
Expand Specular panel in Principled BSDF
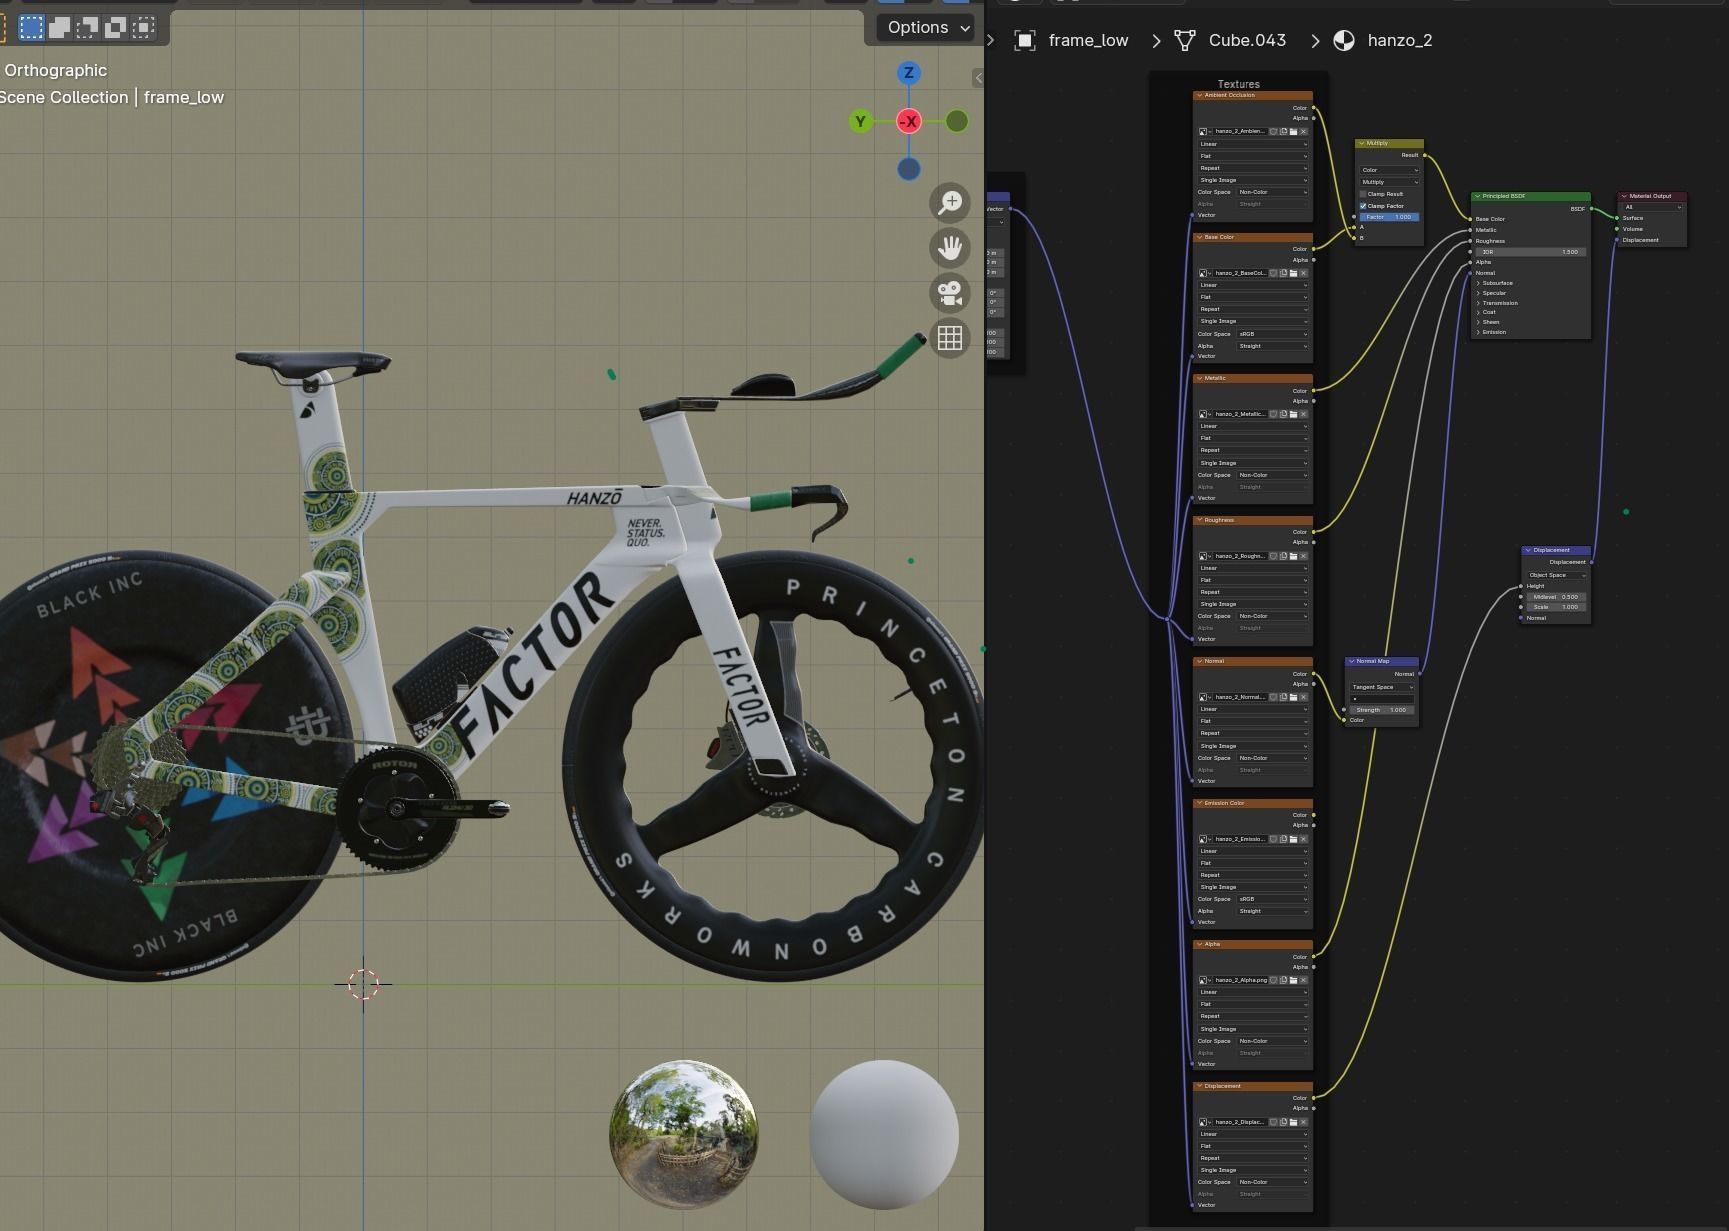1479,293
